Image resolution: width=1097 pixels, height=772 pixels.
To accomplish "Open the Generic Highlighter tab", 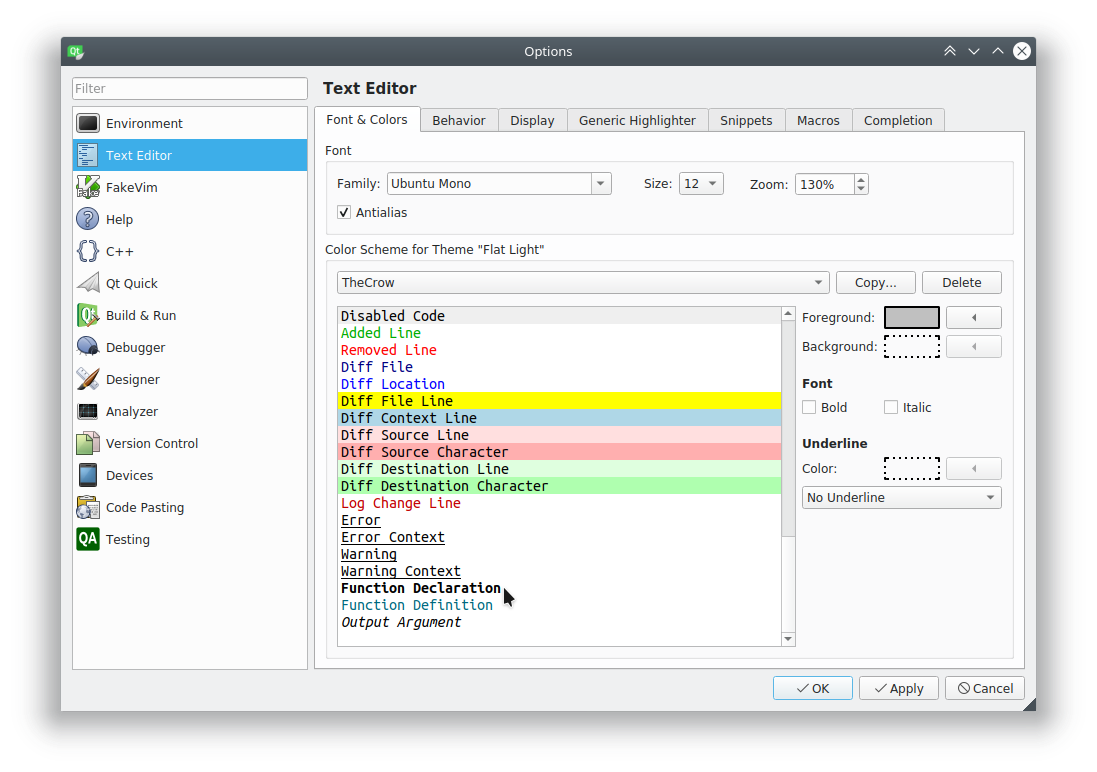I will pos(637,120).
